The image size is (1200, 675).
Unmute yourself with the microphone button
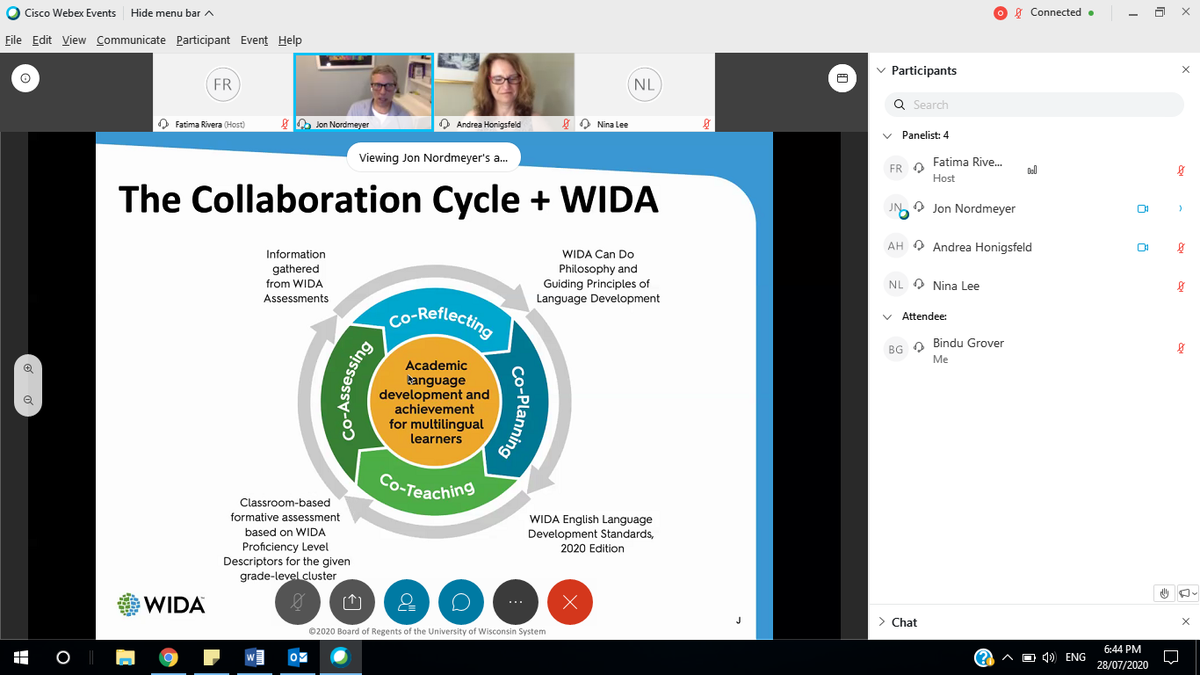click(x=298, y=602)
